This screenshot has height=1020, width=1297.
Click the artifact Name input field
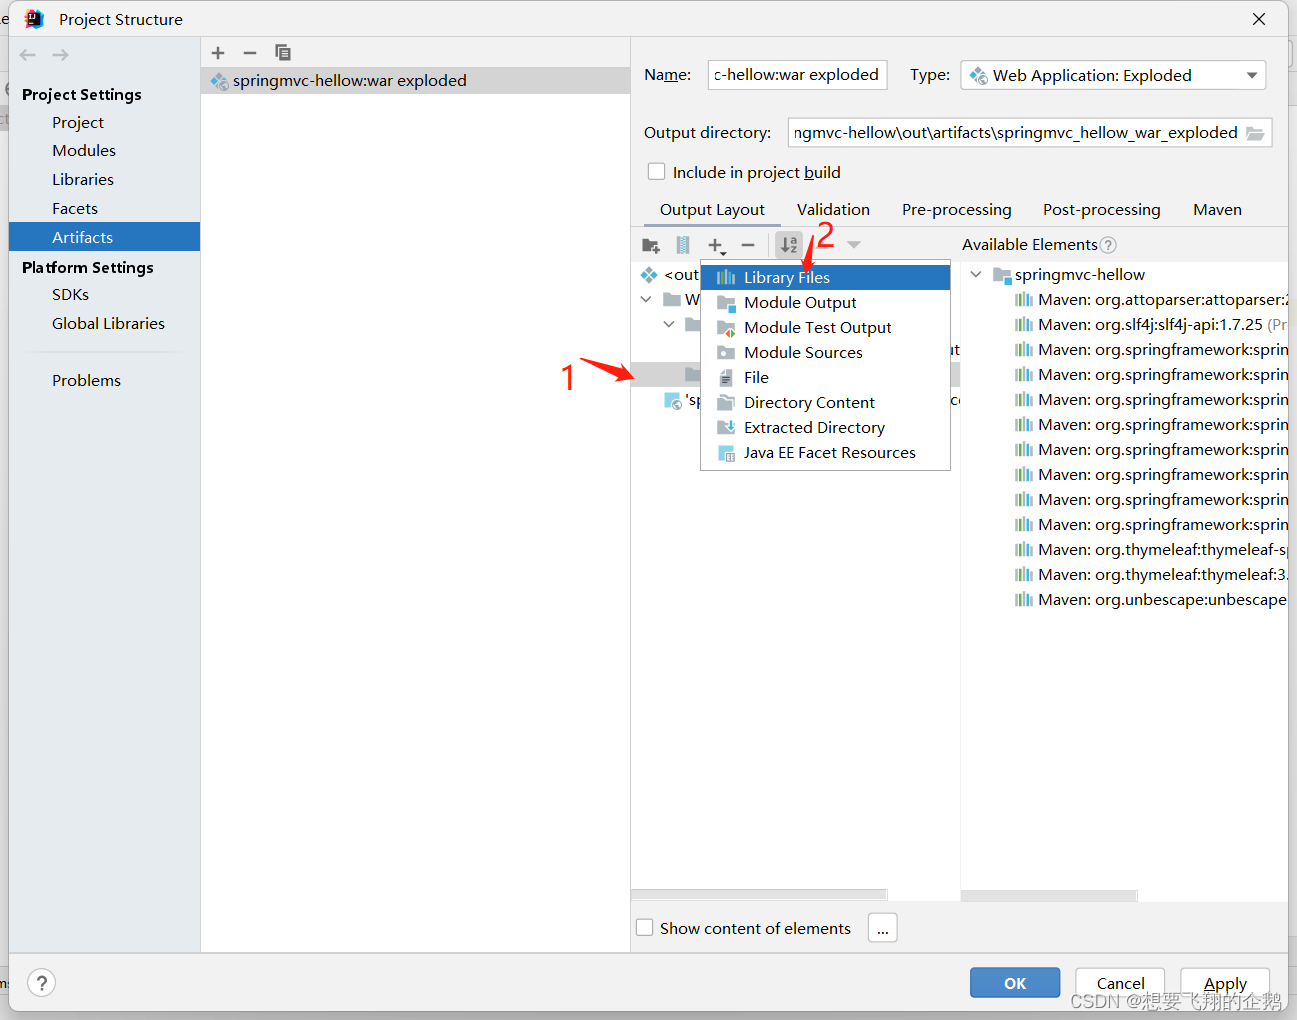(797, 75)
